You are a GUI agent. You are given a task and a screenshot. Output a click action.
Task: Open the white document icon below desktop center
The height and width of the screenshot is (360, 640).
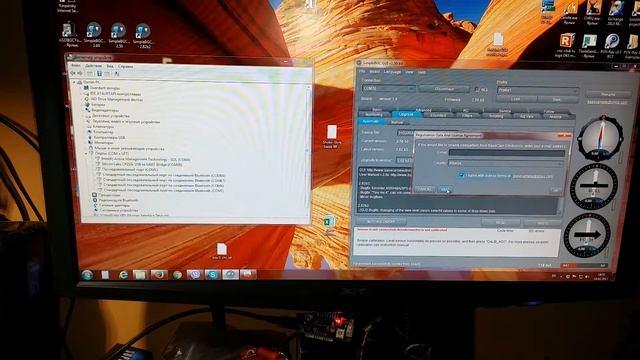pyautogui.click(x=222, y=251)
